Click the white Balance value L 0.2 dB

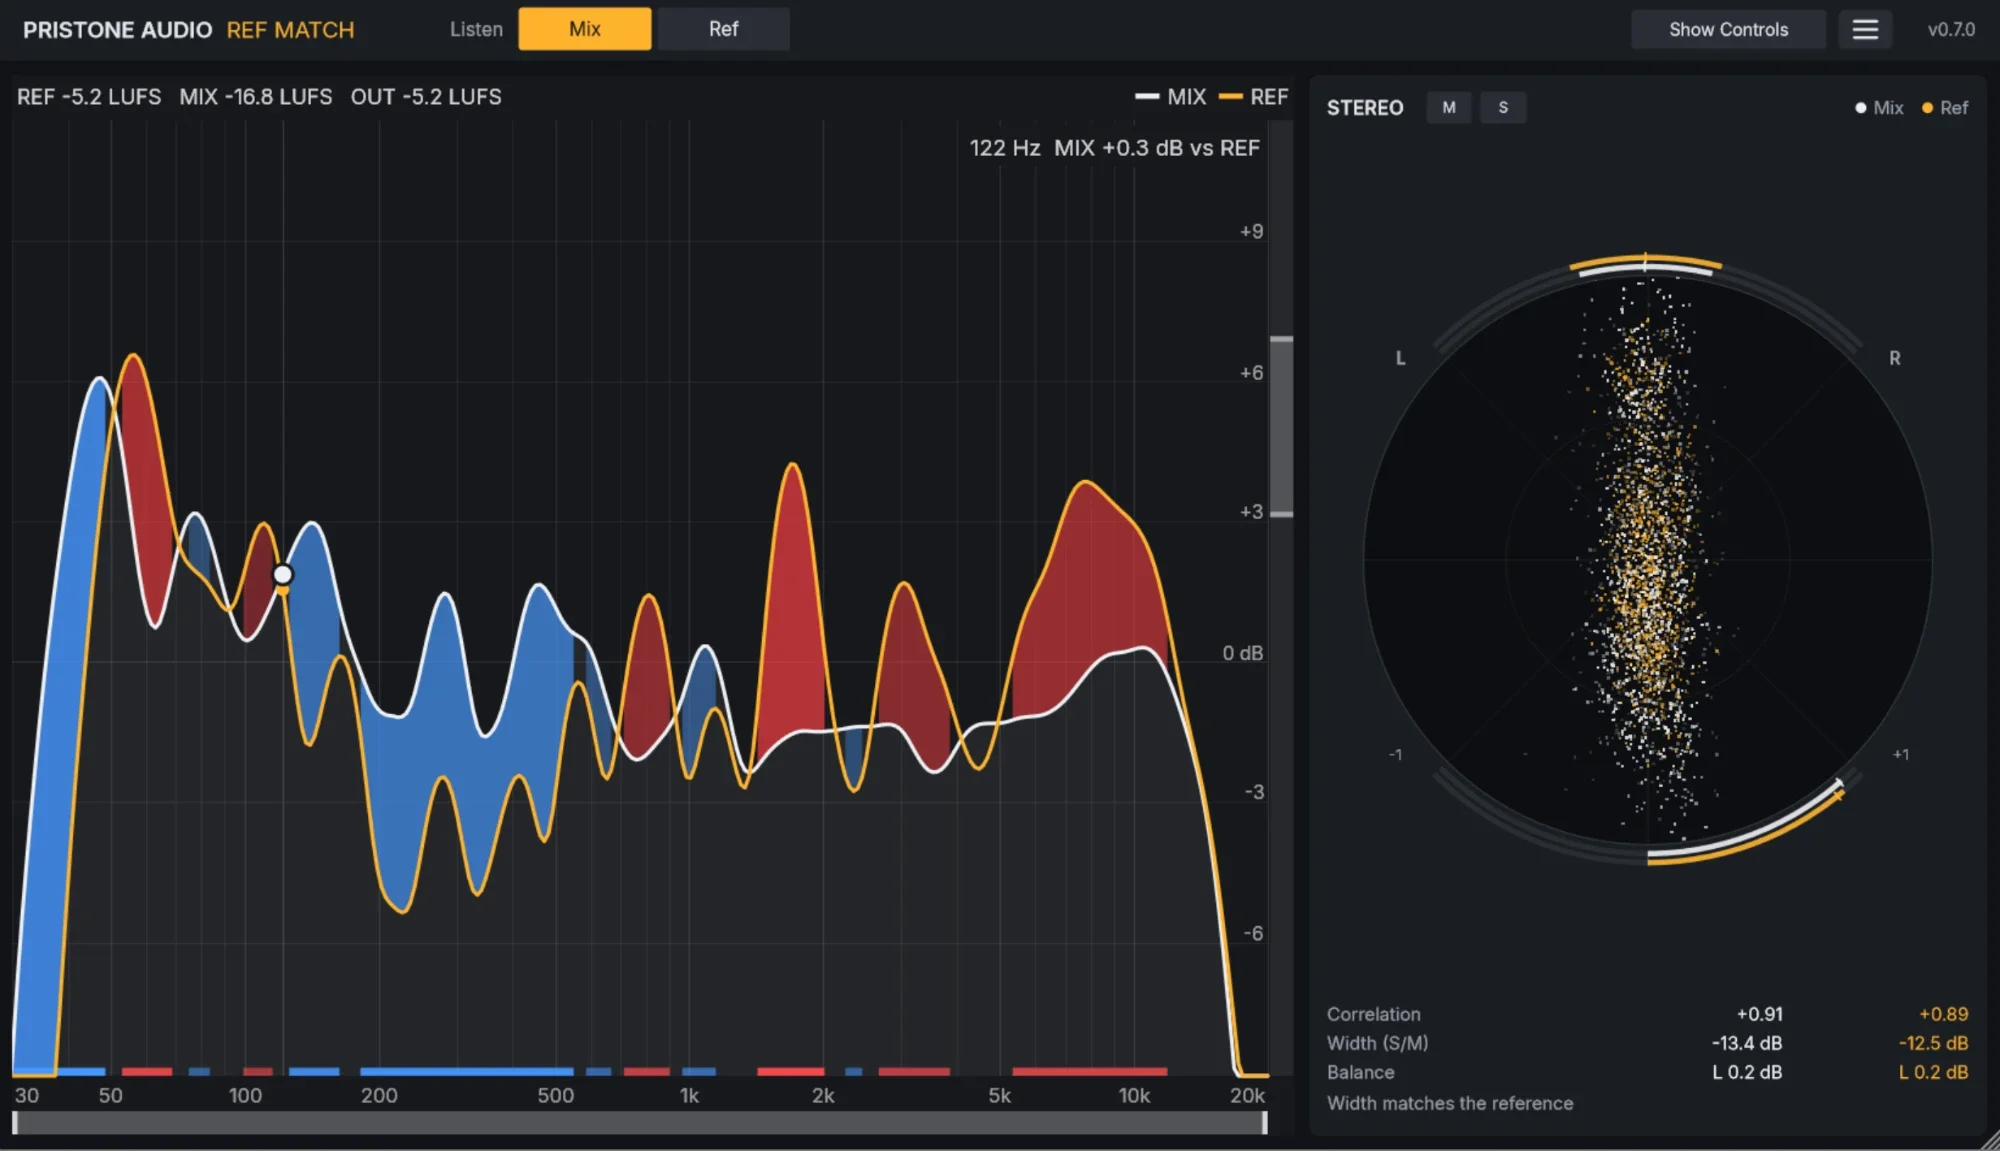(1747, 1072)
